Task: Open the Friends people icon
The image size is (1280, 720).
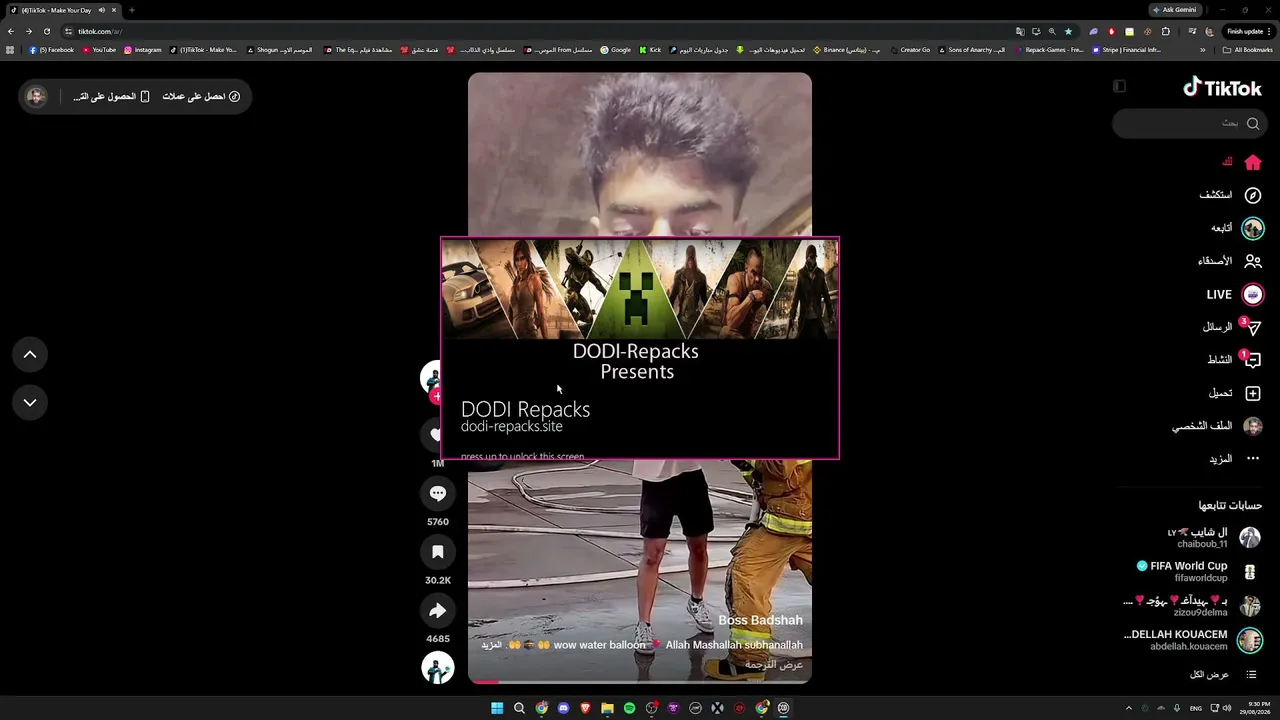Action: tap(1253, 261)
